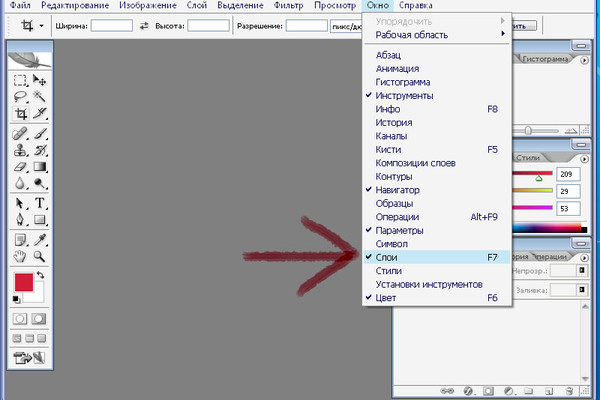Toggle the Параметры menu entry

pos(436,230)
